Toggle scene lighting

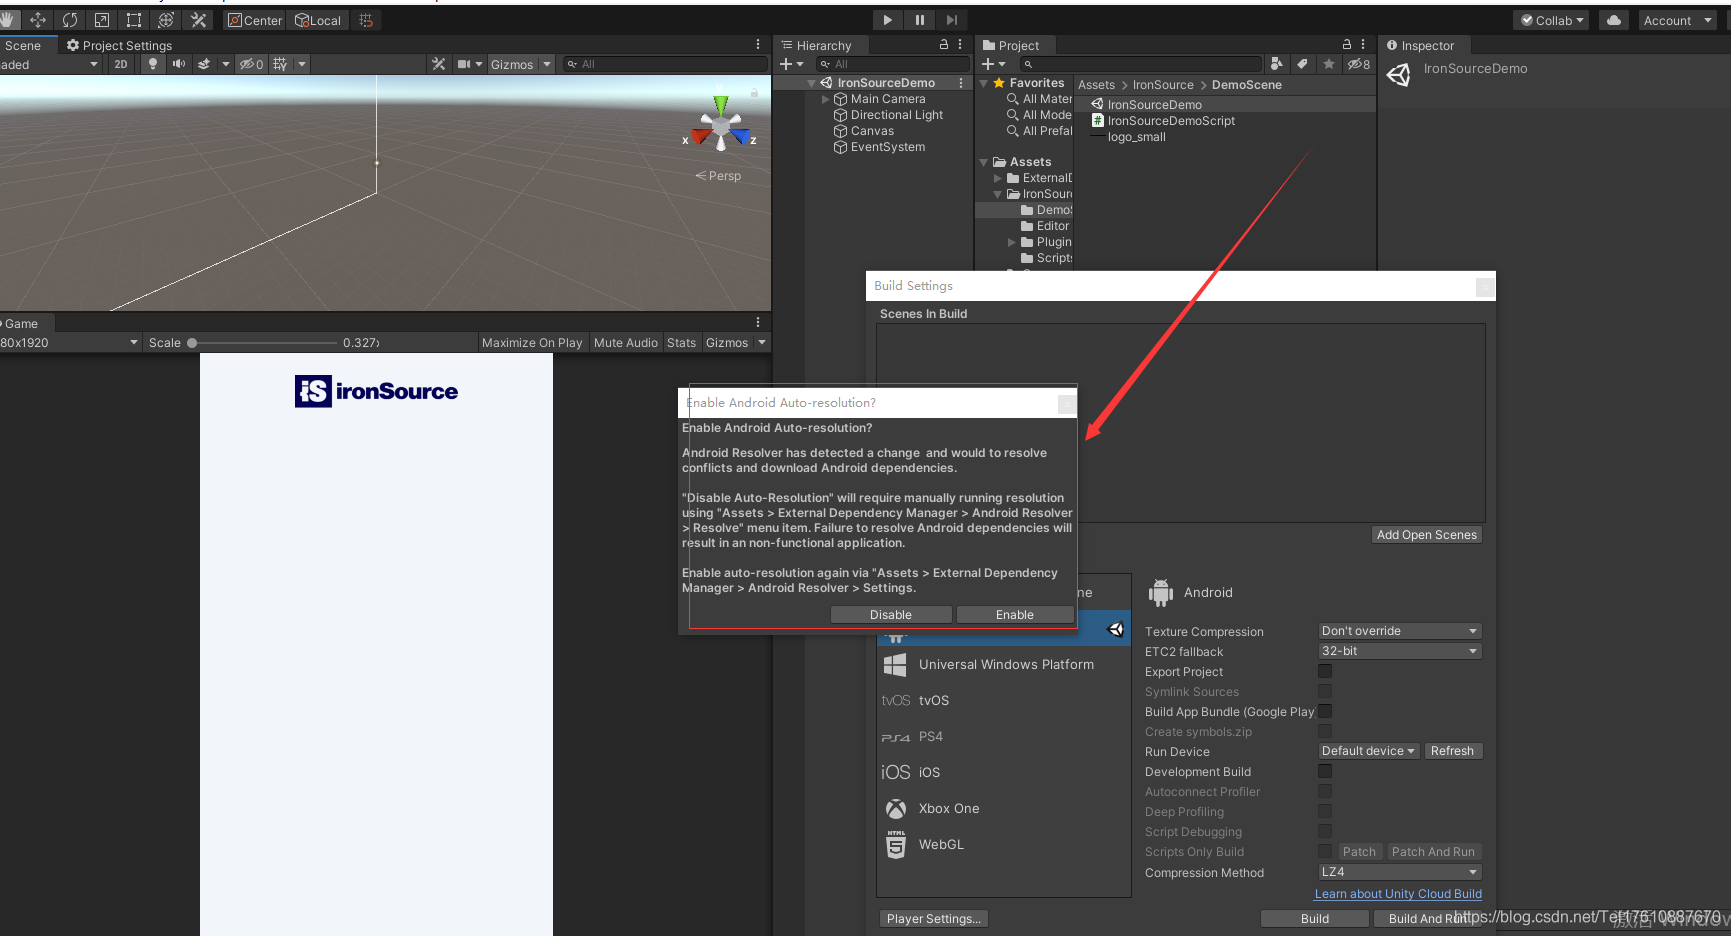click(153, 64)
